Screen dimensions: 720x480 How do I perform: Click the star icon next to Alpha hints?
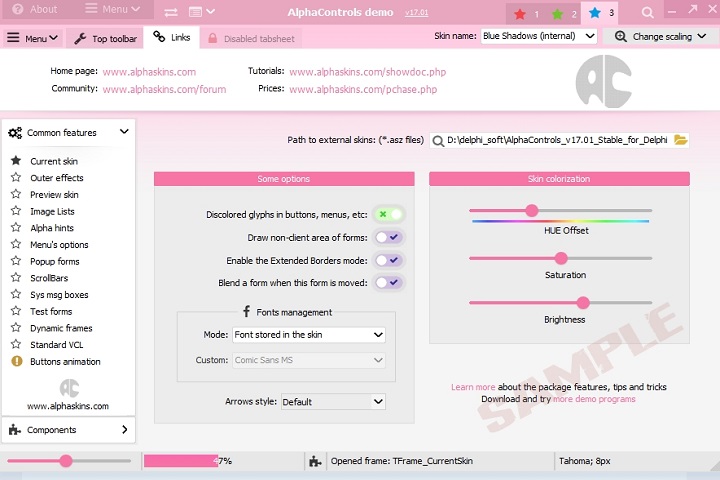16,227
